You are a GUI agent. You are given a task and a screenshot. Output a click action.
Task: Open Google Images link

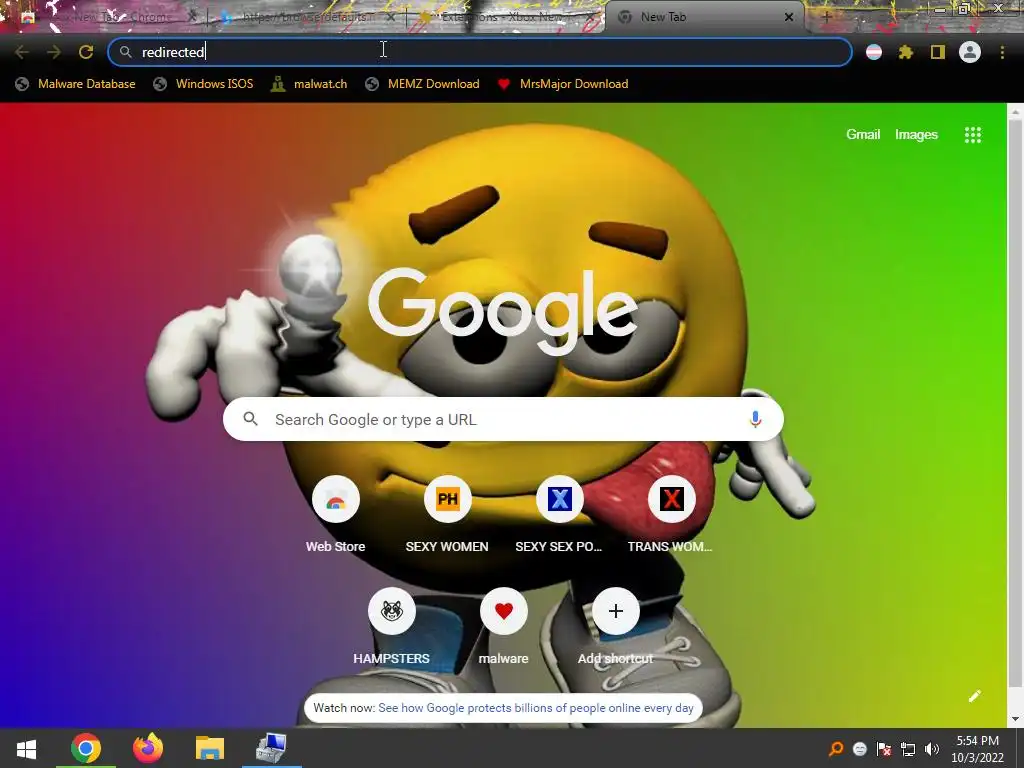[x=916, y=135]
